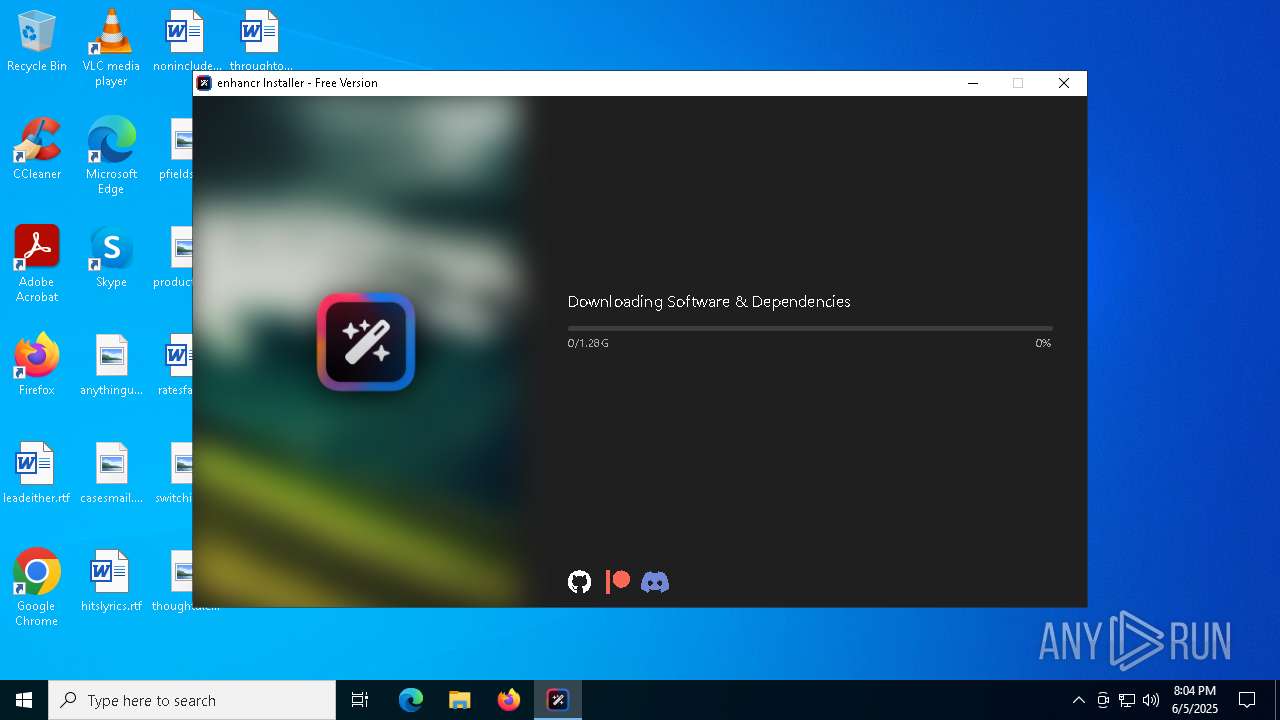This screenshot has height=720, width=1280.
Task: Select the throughto Word document on desktop
Action: [x=260, y=42]
